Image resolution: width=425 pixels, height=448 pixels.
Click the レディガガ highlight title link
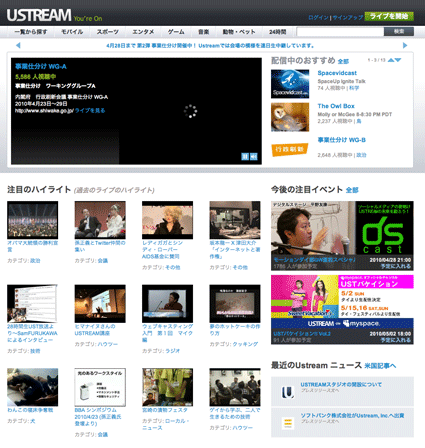tap(162, 249)
